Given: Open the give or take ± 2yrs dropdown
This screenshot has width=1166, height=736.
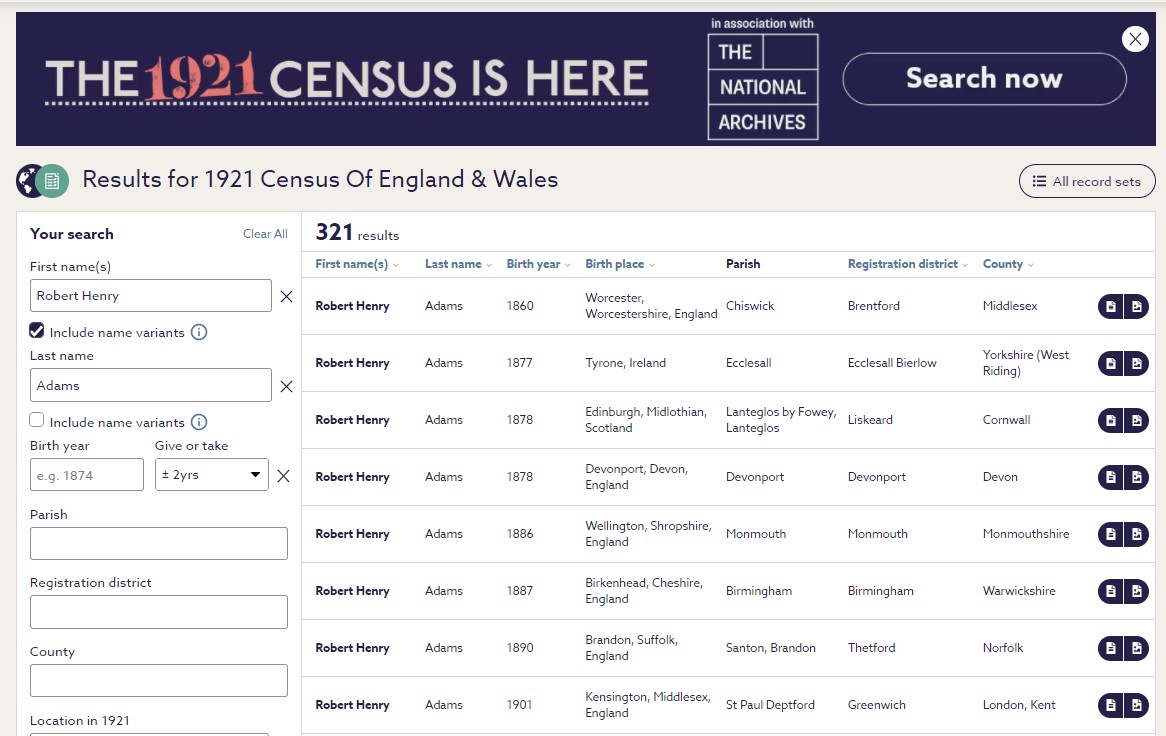Looking at the screenshot, I should (211, 477).
